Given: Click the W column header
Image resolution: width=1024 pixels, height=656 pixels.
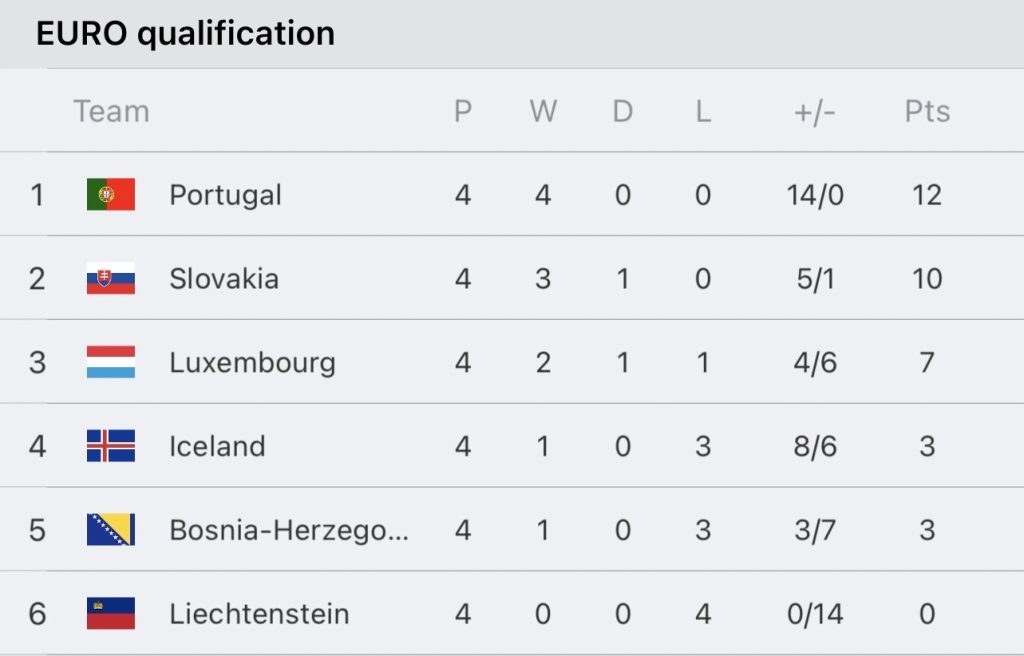Looking at the screenshot, I should (x=543, y=111).
